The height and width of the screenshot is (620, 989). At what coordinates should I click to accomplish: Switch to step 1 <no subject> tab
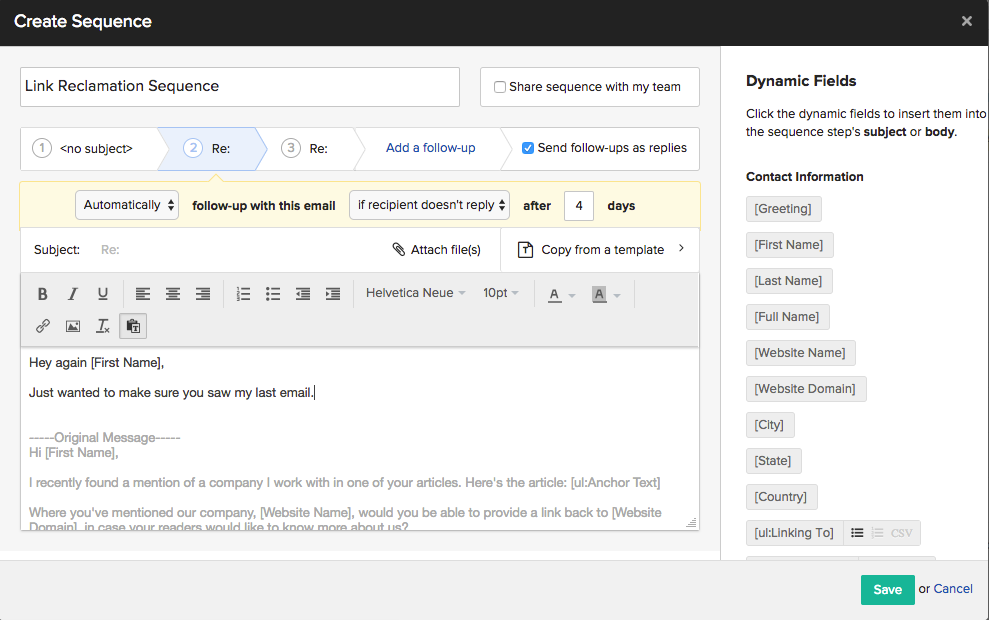(x=88, y=148)
